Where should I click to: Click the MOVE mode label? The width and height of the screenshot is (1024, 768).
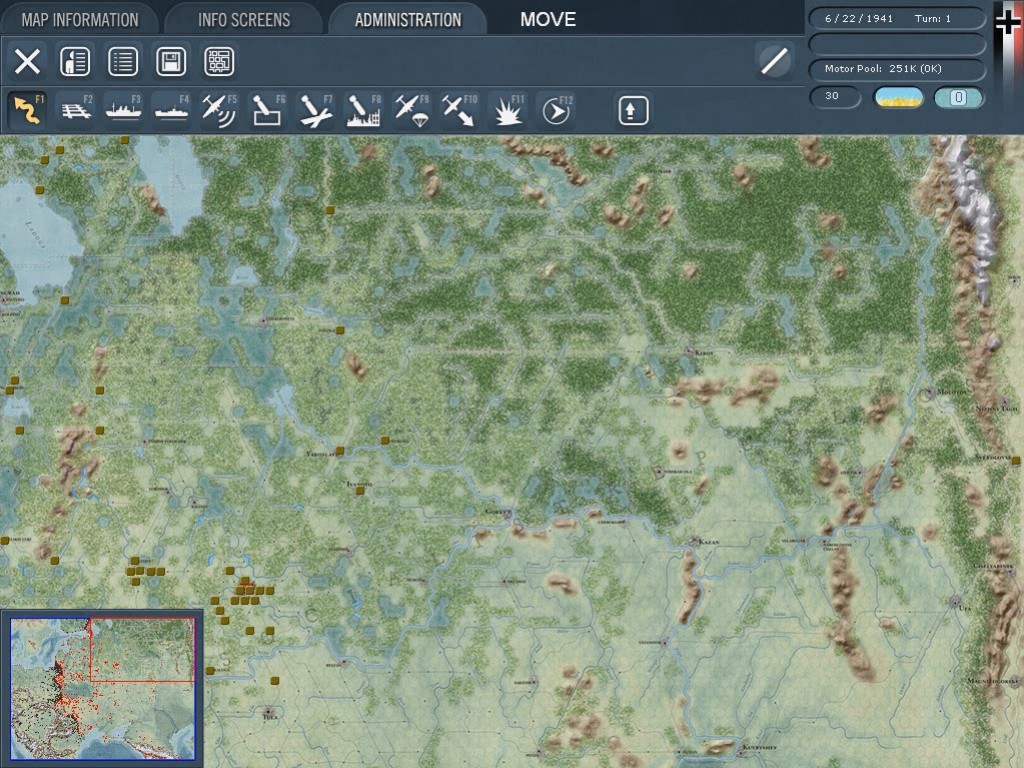(x=548, y=20)
